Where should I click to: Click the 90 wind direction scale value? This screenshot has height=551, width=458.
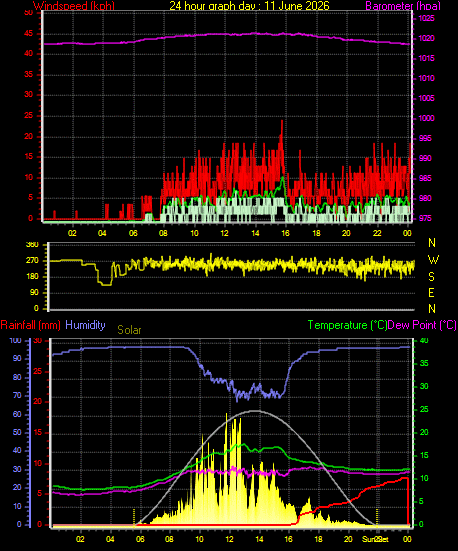34,293
